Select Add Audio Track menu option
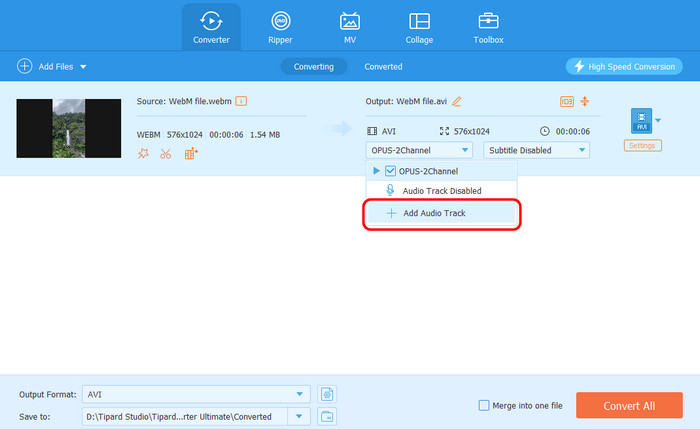700x429 pixels. tap(441, 213)
